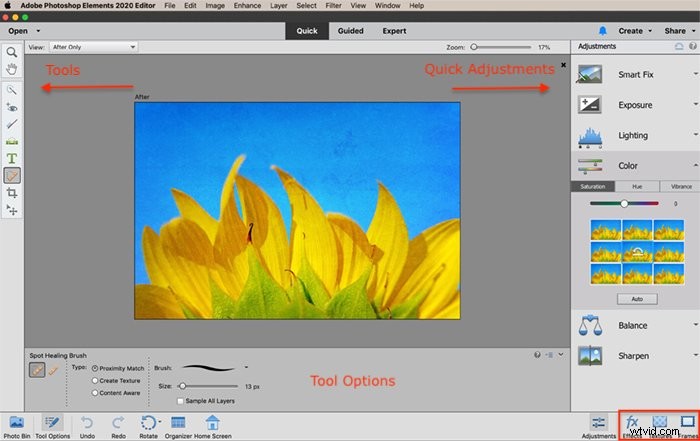
Task: Select the Whiten Teeth tool
Action: pyautogui.click(x=12, y=124)
